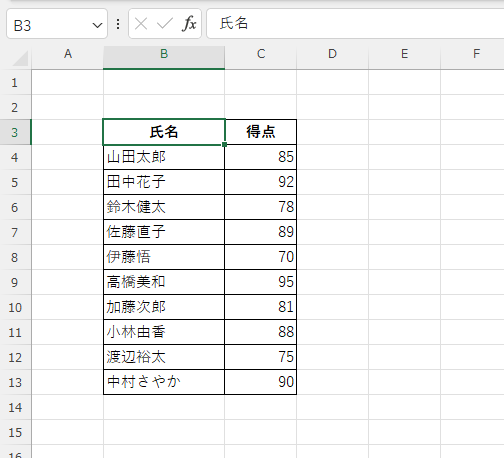The width and height of the screenshot is (504, 458).
Task: Select the score cell showing 70
Action: click(261, 257)
